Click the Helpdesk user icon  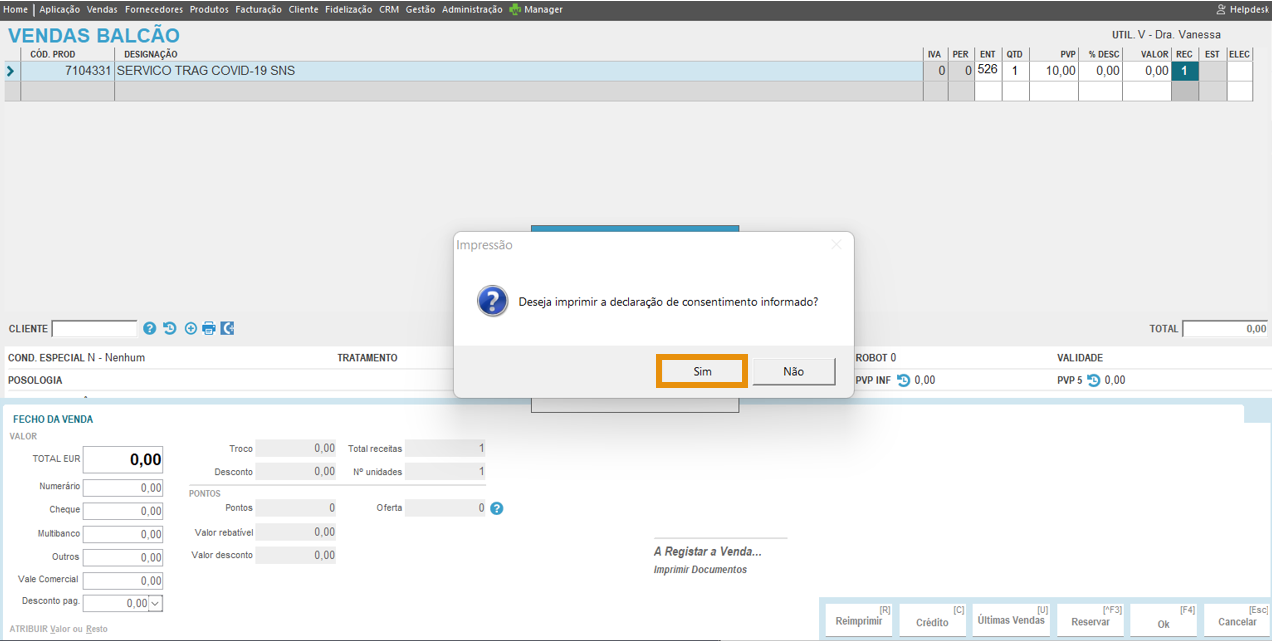1221,9
